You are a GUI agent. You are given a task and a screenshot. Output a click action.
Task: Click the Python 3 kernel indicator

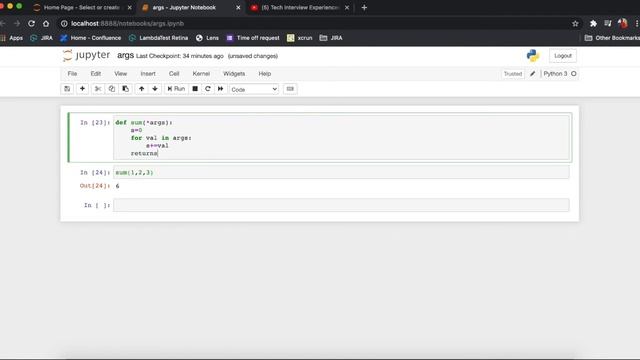(555, 74)
